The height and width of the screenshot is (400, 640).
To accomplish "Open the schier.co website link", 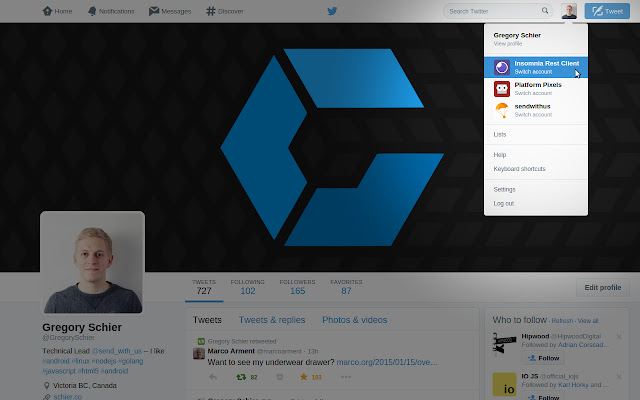I will coord(68,397).
